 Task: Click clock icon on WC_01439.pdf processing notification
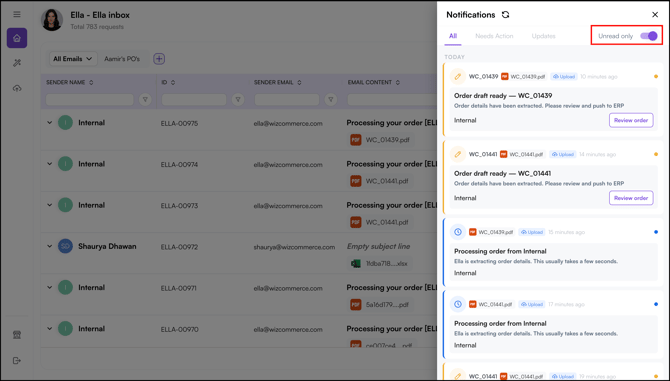pyautogui.click(x=458, y=232)
